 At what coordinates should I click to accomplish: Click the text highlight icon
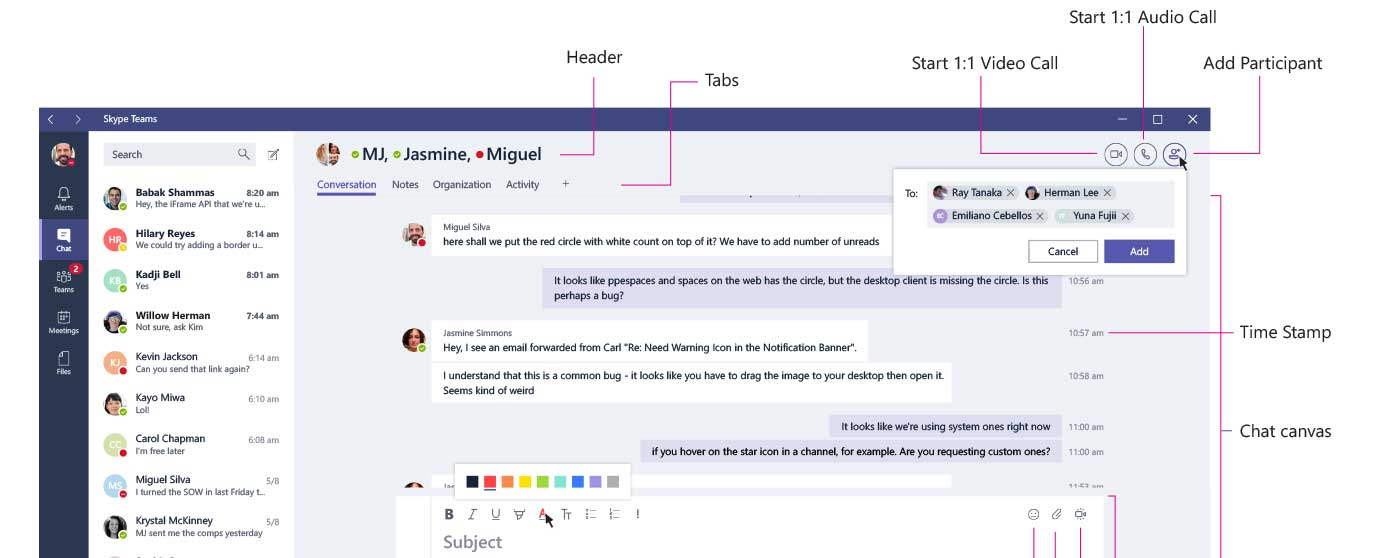(519, 514)
